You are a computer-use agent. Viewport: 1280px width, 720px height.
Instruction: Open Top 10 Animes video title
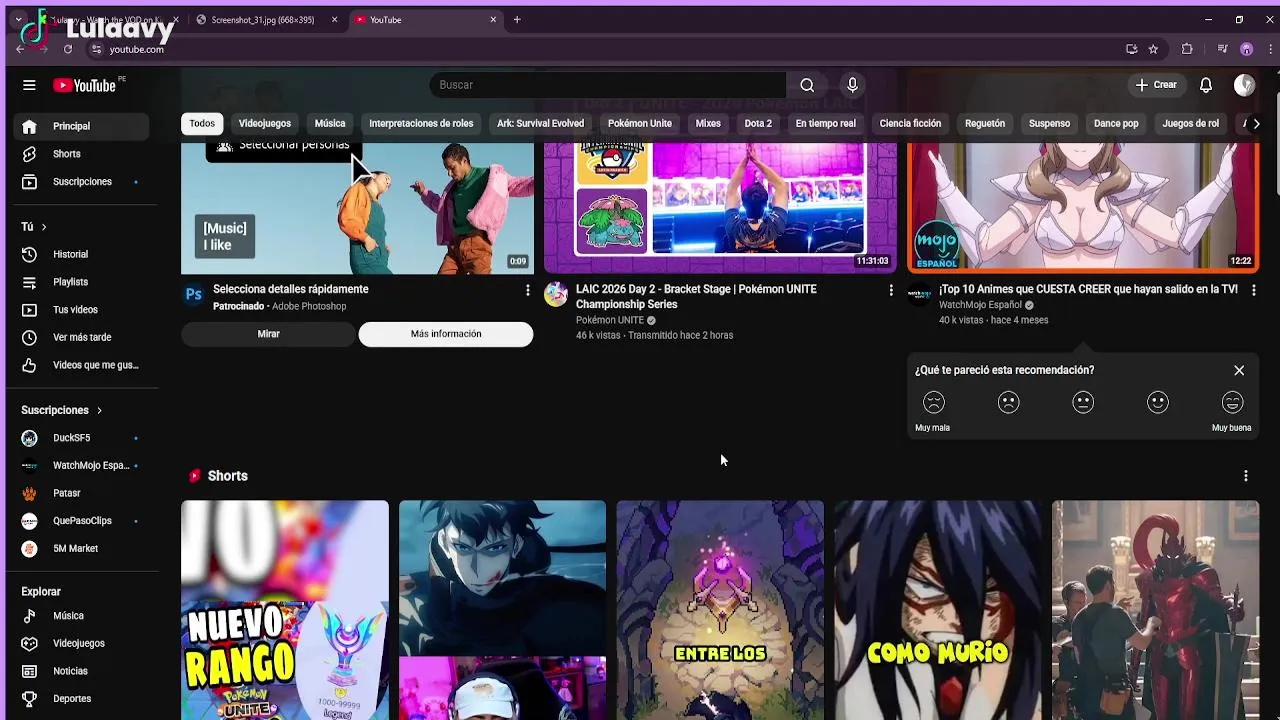(1088, 289)
